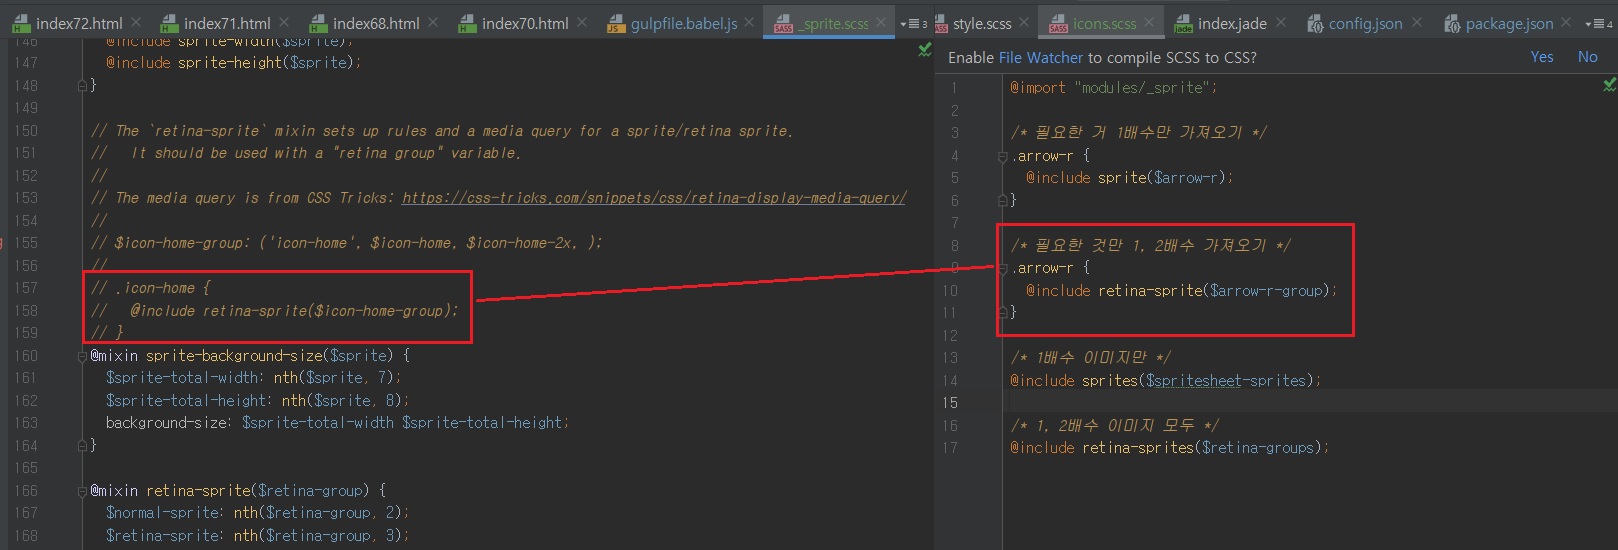The image size is (1618, 550).
Task: Collapse the sprite-background-size mixin fold marker
Action: tap(83, 356)
